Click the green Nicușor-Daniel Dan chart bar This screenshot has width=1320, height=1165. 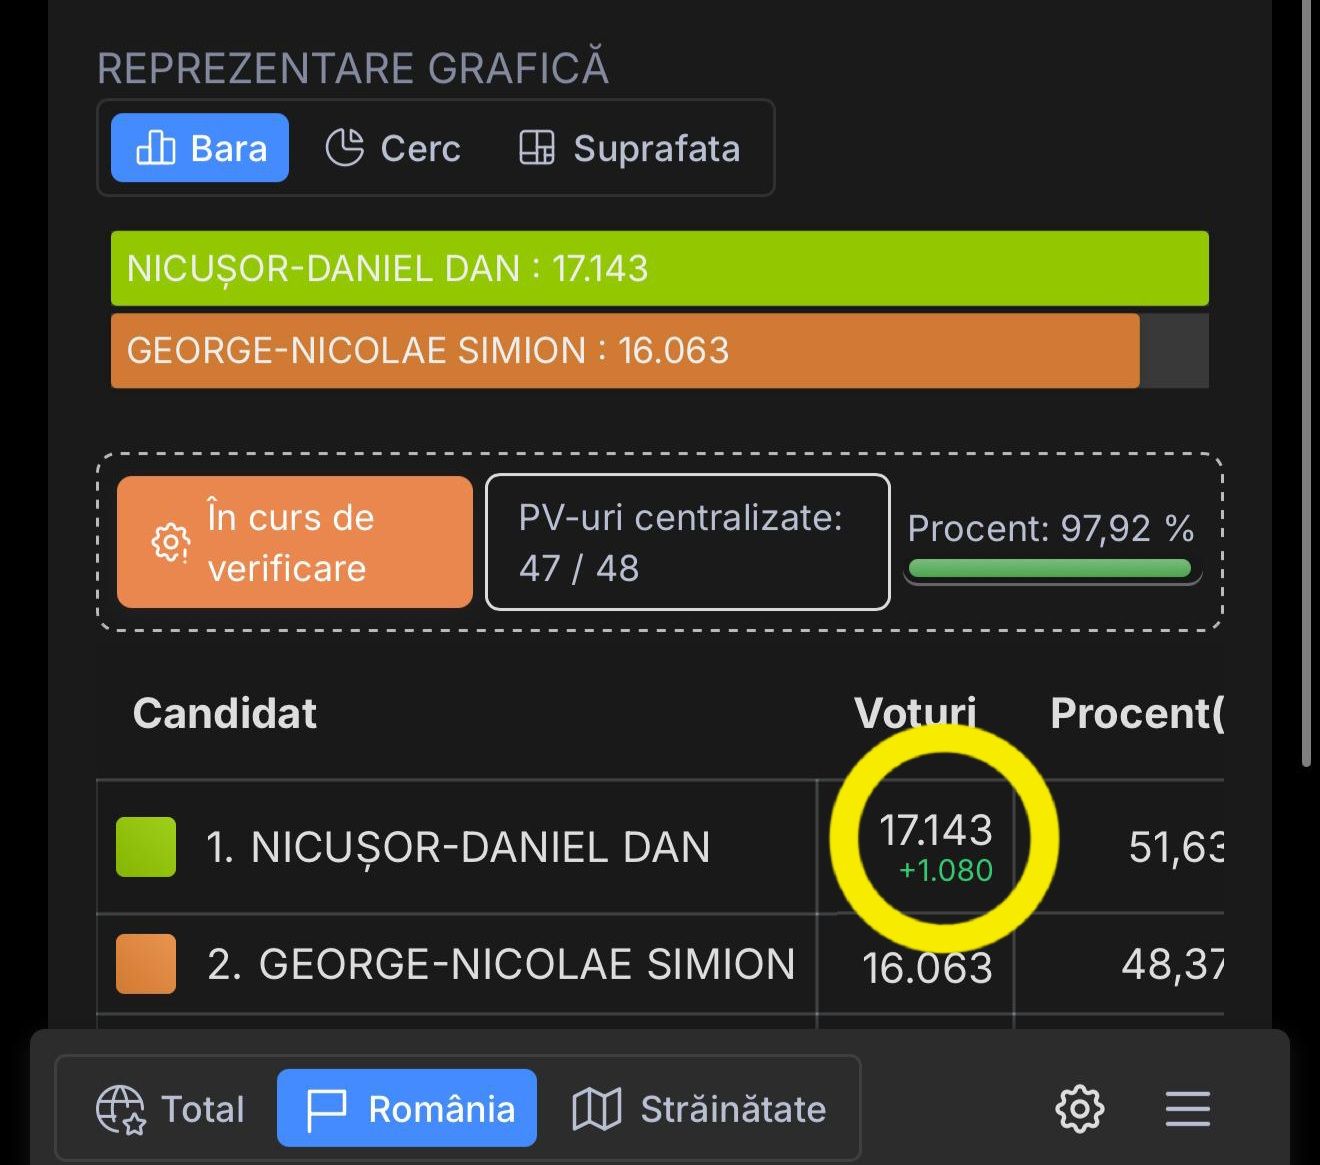(x=660, y=268)
